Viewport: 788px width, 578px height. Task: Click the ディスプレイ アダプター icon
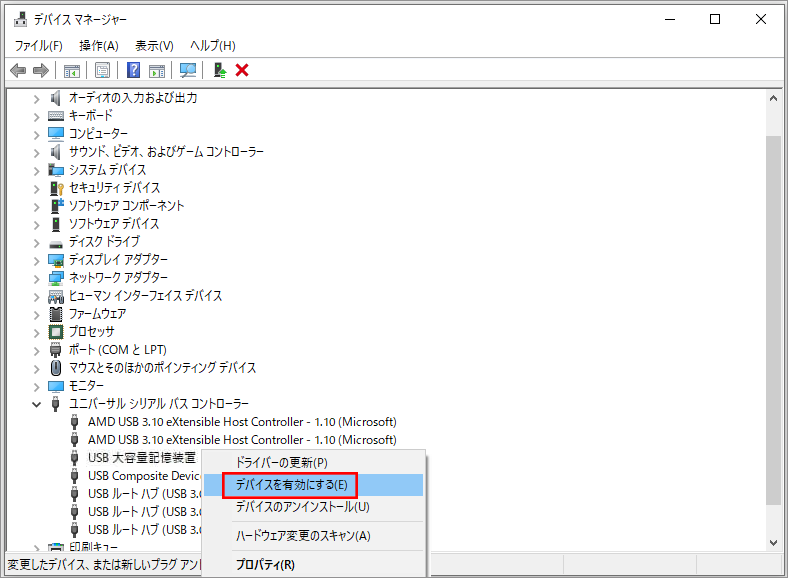pyautogui.click(x=56, y=260)
